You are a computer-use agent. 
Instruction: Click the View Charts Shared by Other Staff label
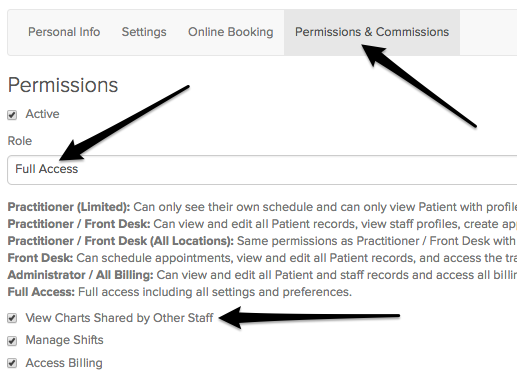point(119,318)
